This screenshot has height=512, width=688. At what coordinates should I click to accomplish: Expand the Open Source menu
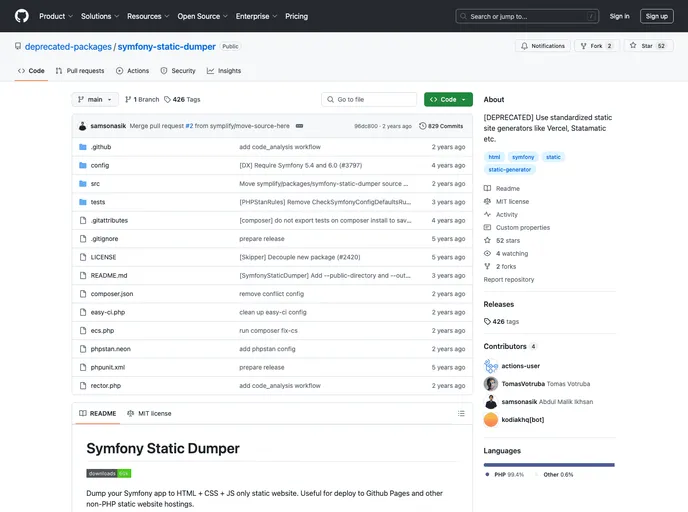click(x=202, y=16)
